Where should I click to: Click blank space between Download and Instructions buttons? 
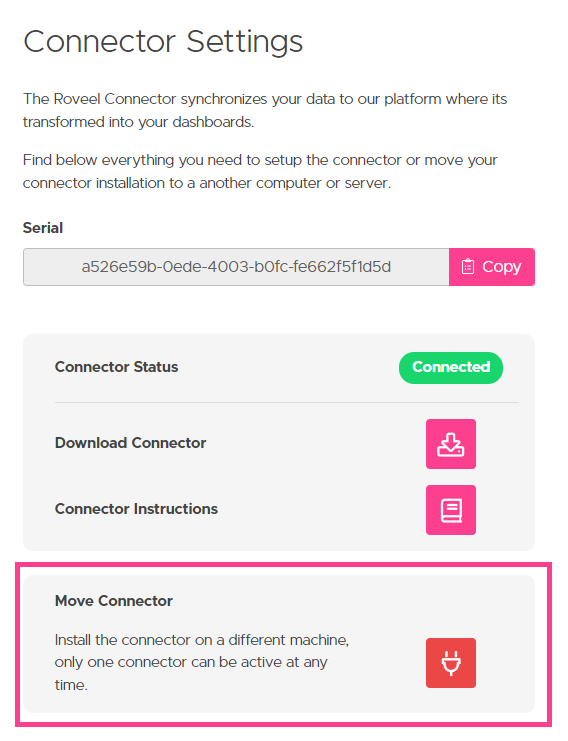coord(450,477)
